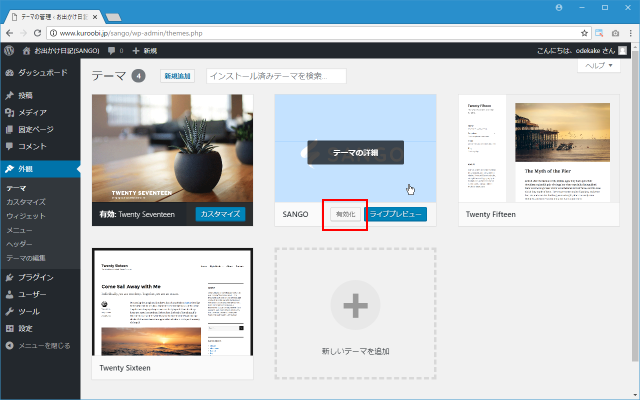Screen dimensions: 640x400
Task: Click the Twenty Sixteen theme name
Action: (x=125, y=368)
